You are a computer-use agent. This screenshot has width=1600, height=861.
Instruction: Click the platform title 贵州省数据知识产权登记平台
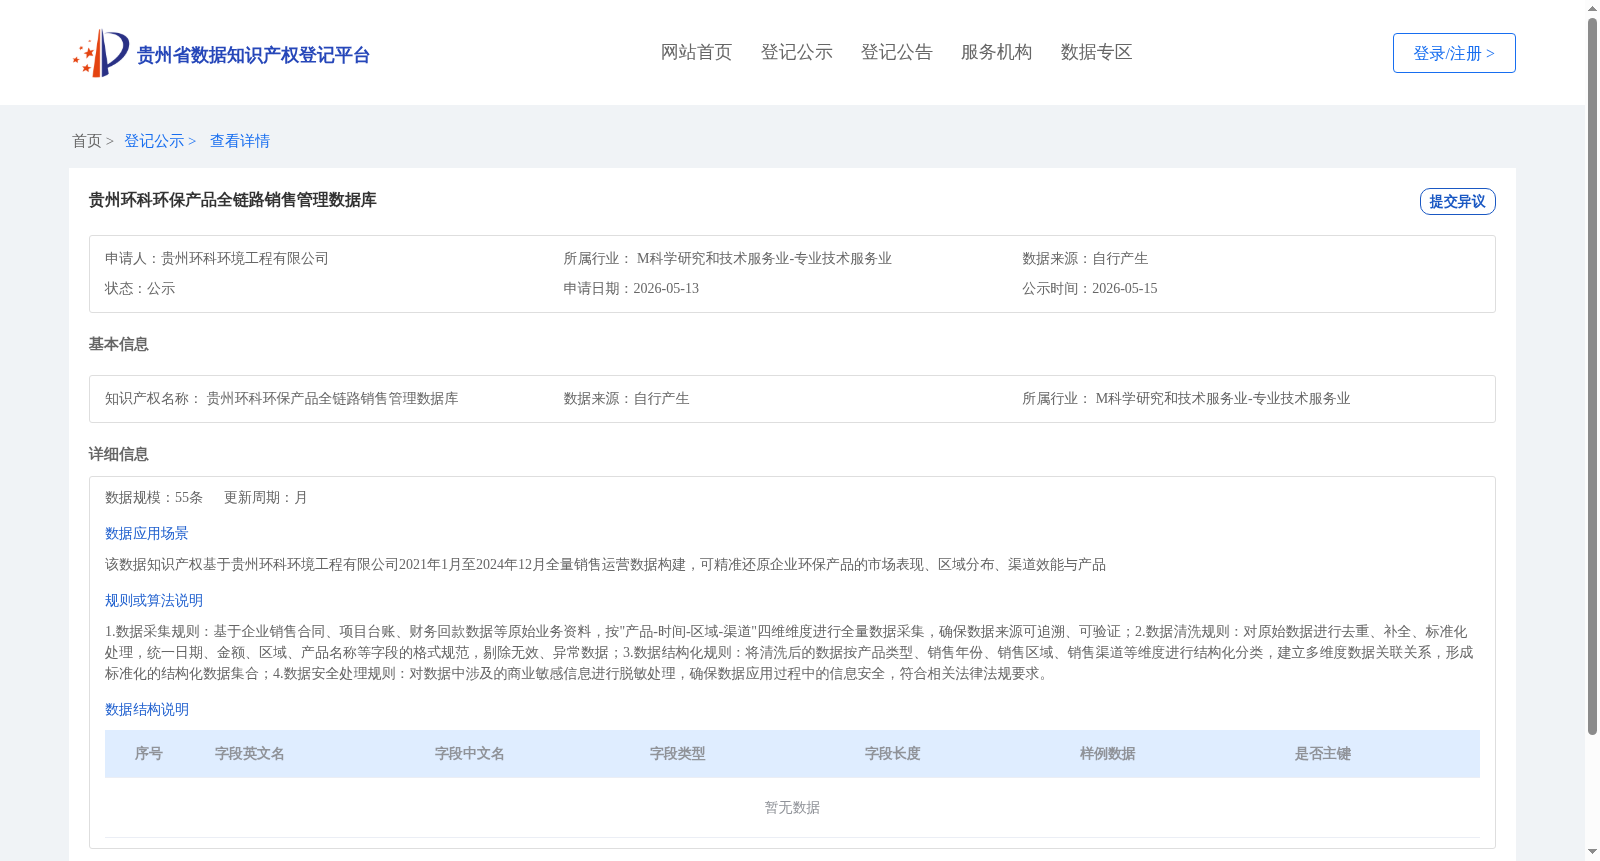[x=253, y=55]
